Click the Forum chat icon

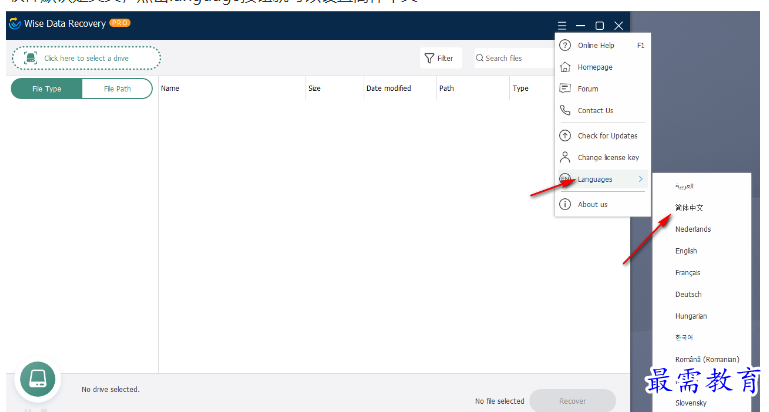click(x=565, y=88)
